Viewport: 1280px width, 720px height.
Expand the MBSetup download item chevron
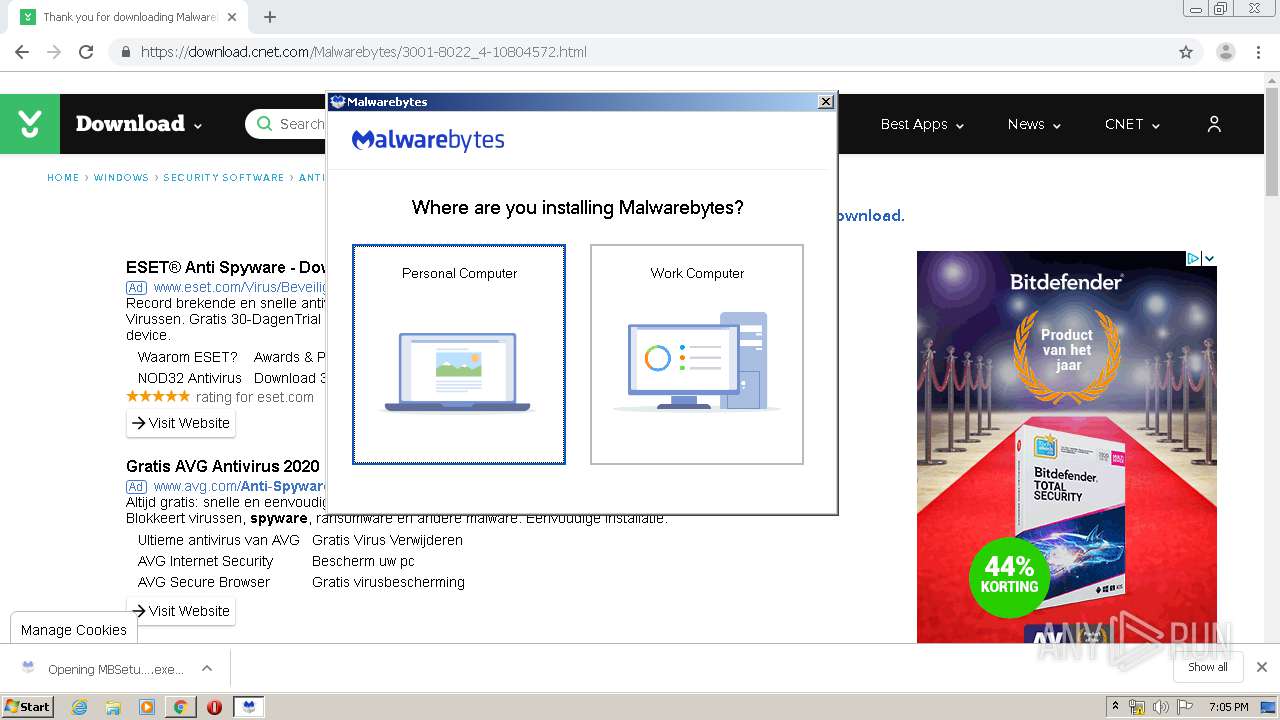pyautogui.click(x=207, y=668)
